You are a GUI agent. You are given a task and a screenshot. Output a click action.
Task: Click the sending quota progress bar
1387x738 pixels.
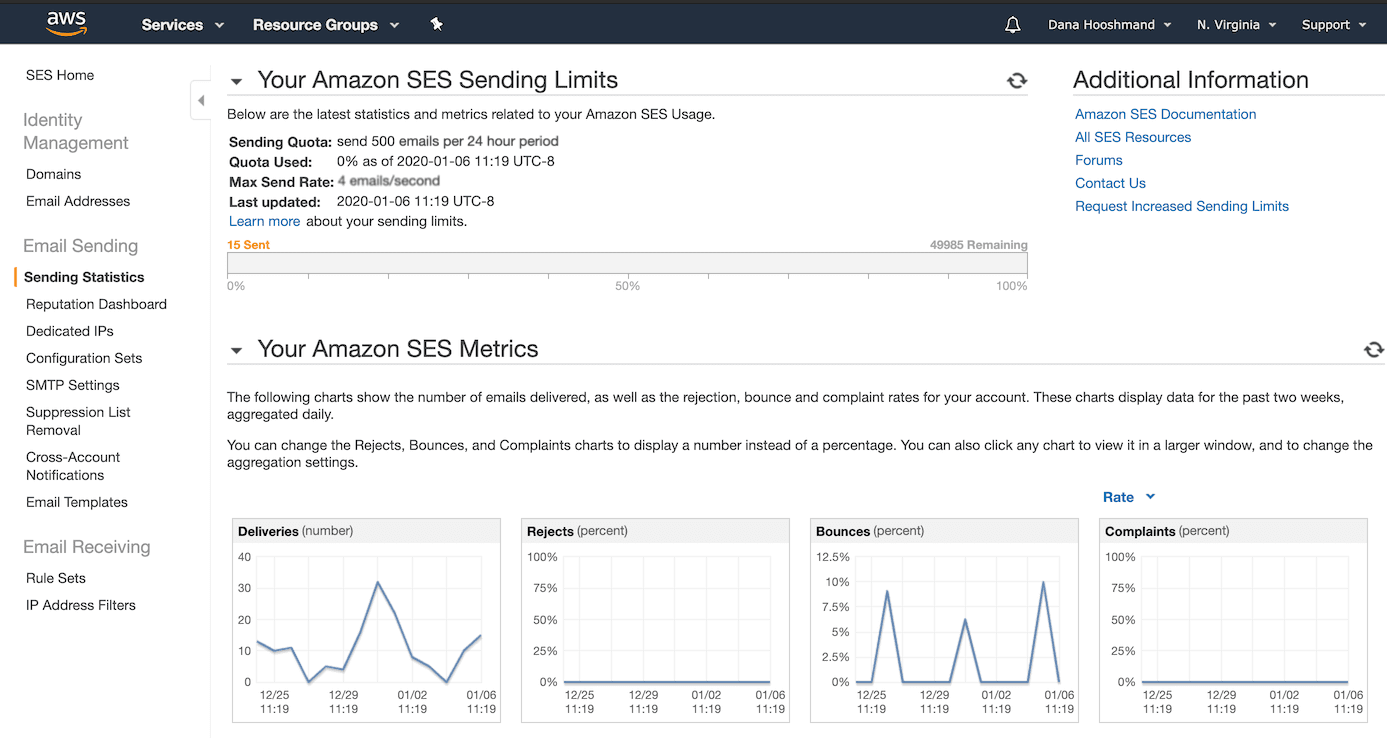(x=627, y=263)
